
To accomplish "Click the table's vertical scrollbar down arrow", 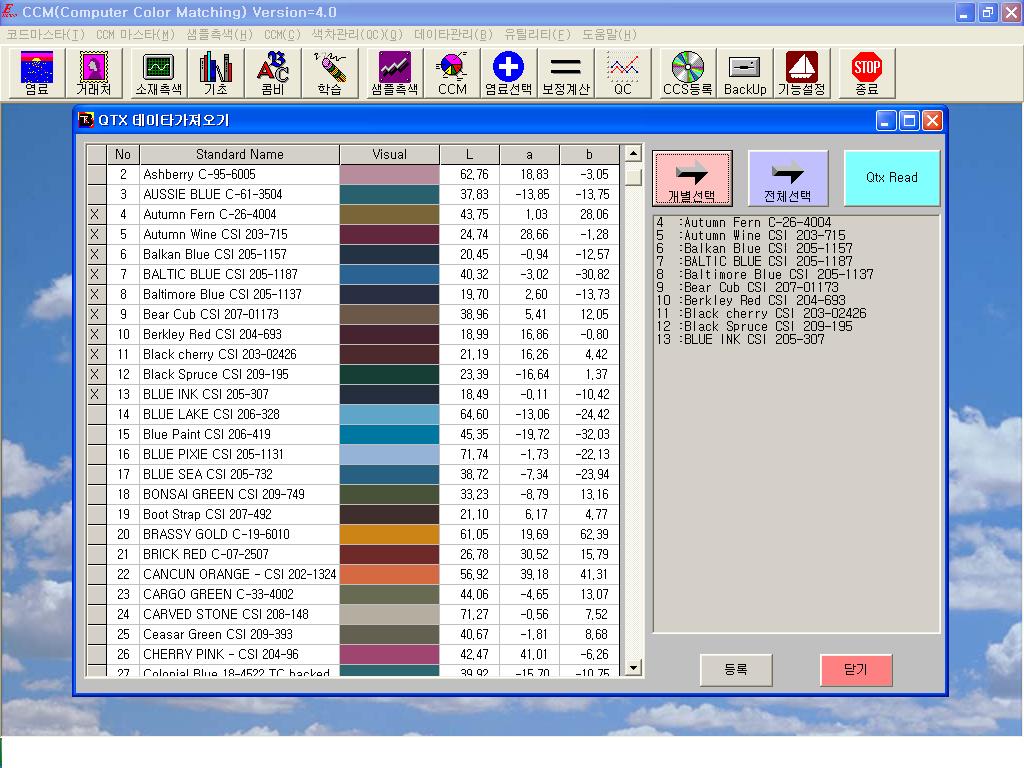I will (632, 667).
